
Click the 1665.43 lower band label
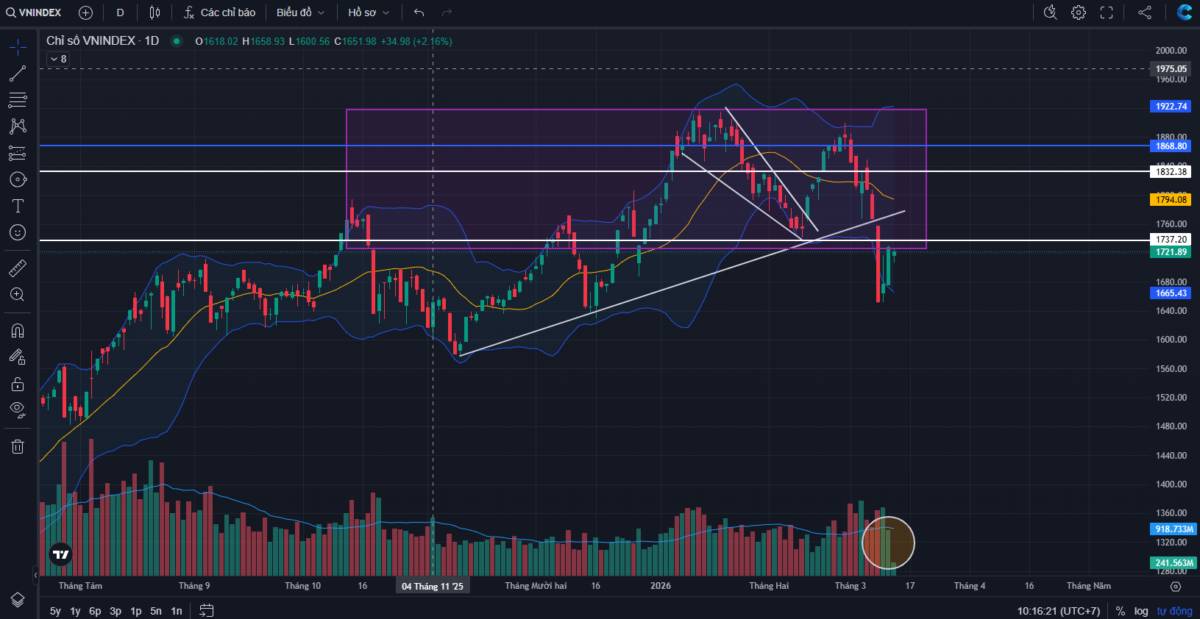coord(1170,293)
